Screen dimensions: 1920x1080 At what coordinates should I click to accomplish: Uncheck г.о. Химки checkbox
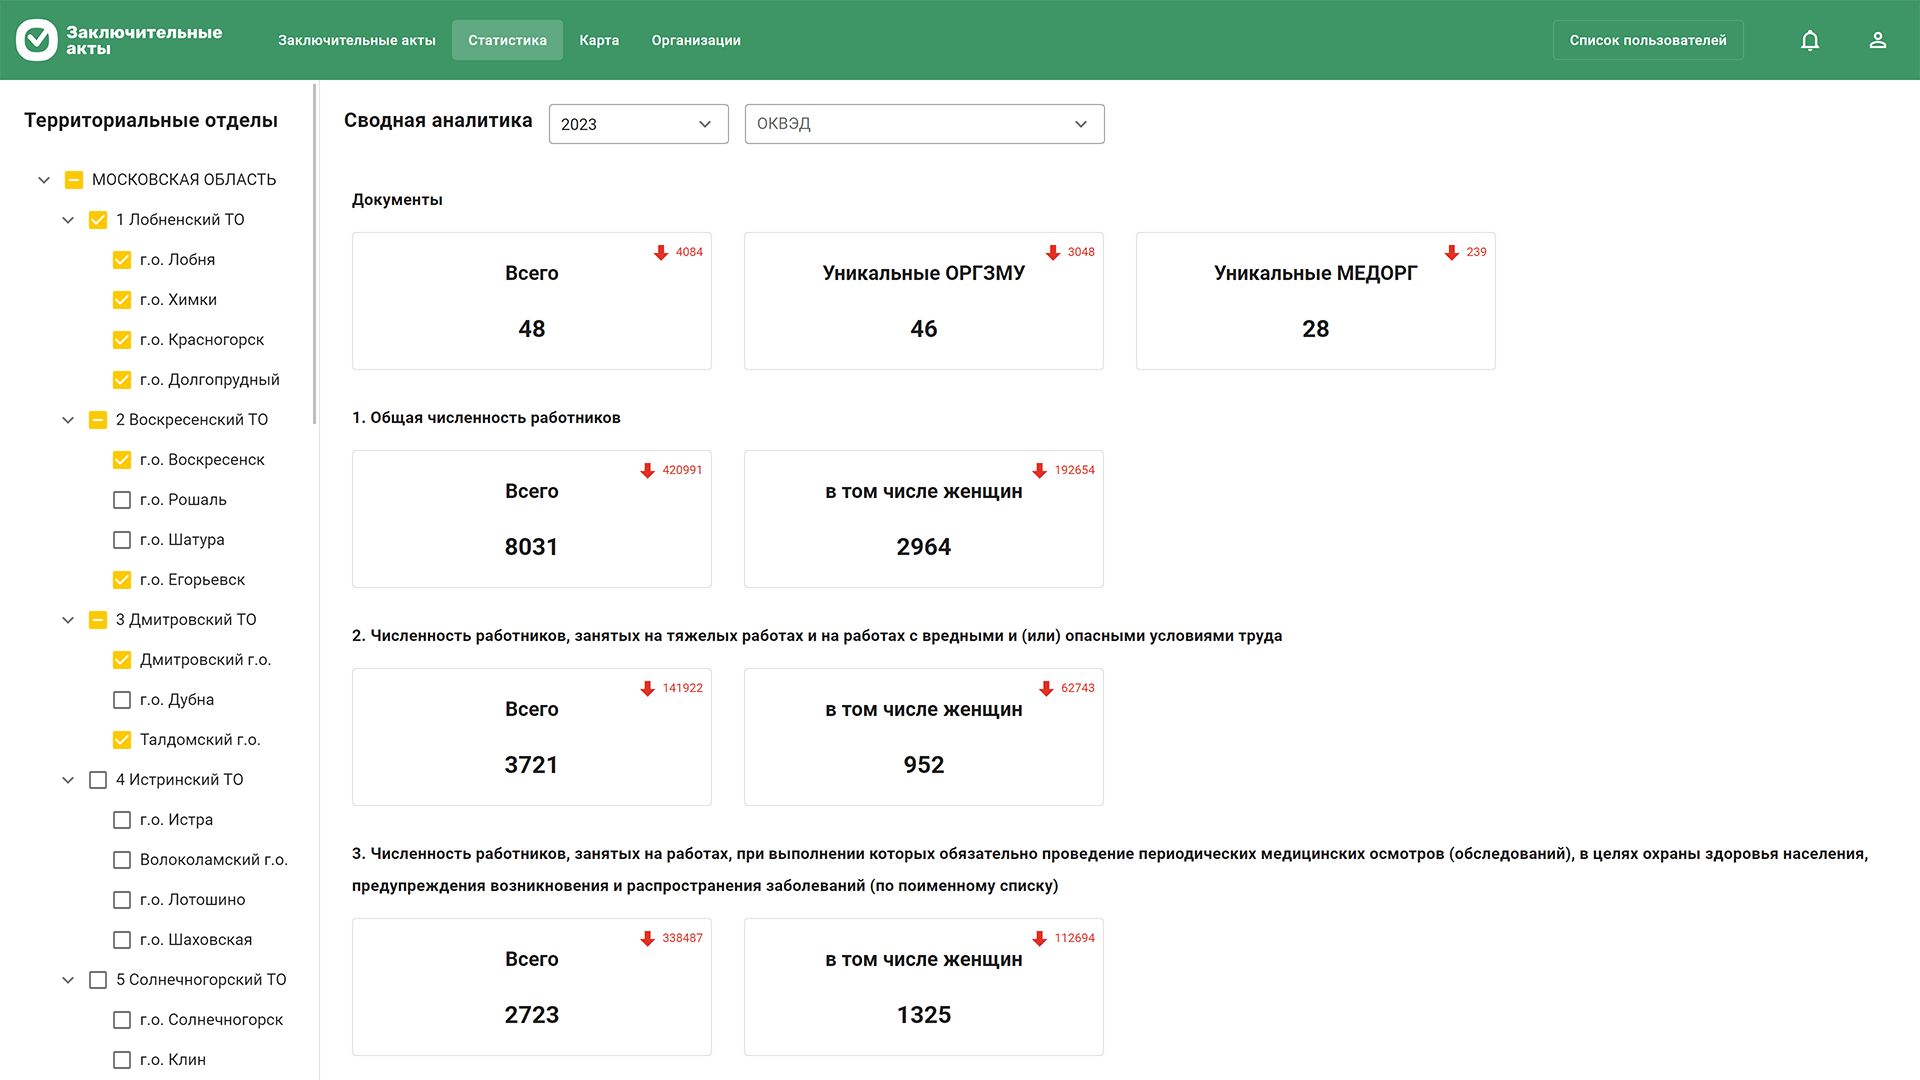[x=122, y=300]
